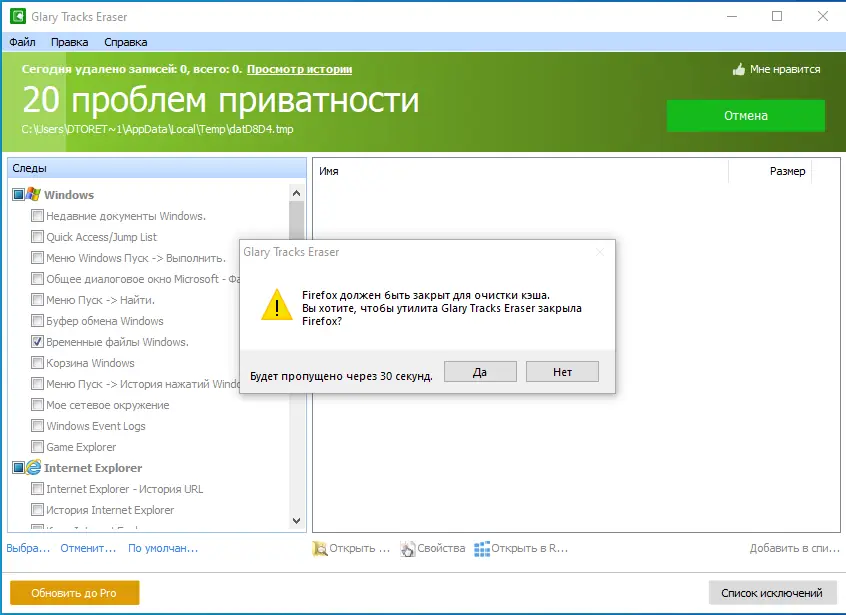
Task: Click the Выбра… link below the tree
Action: click(x=28, y=548)
